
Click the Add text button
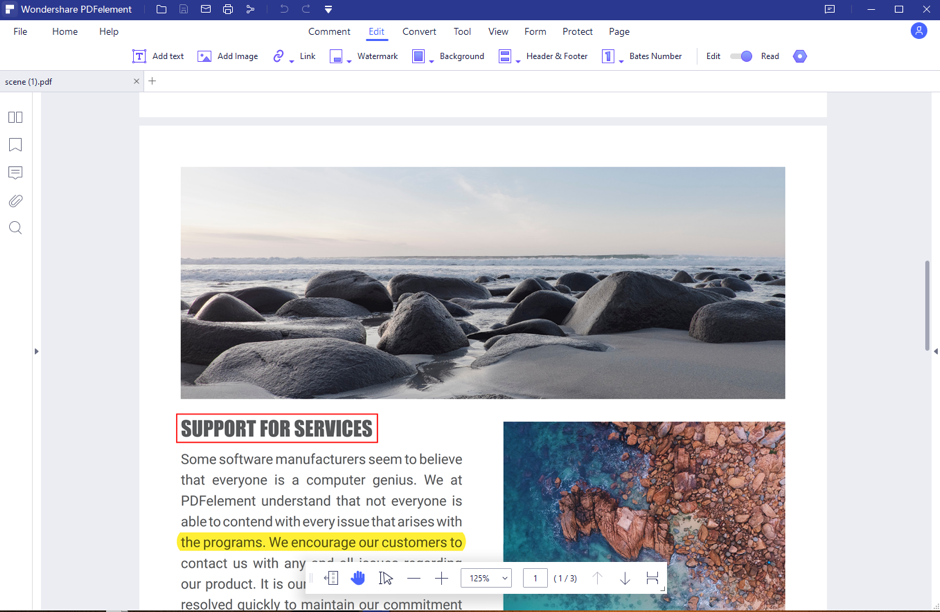click(158, 56)
